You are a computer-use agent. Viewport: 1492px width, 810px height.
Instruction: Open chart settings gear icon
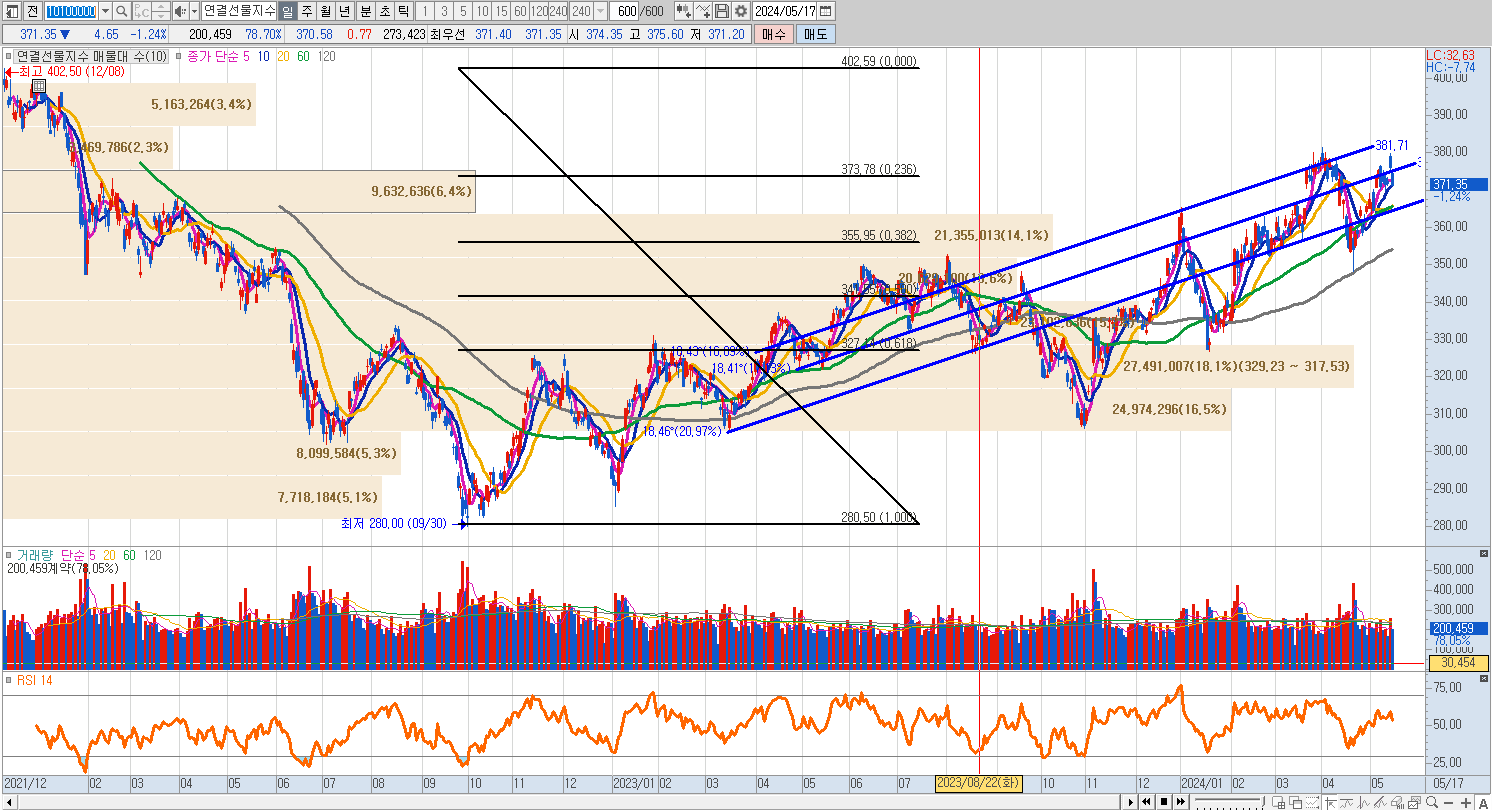tap(740, 11)
